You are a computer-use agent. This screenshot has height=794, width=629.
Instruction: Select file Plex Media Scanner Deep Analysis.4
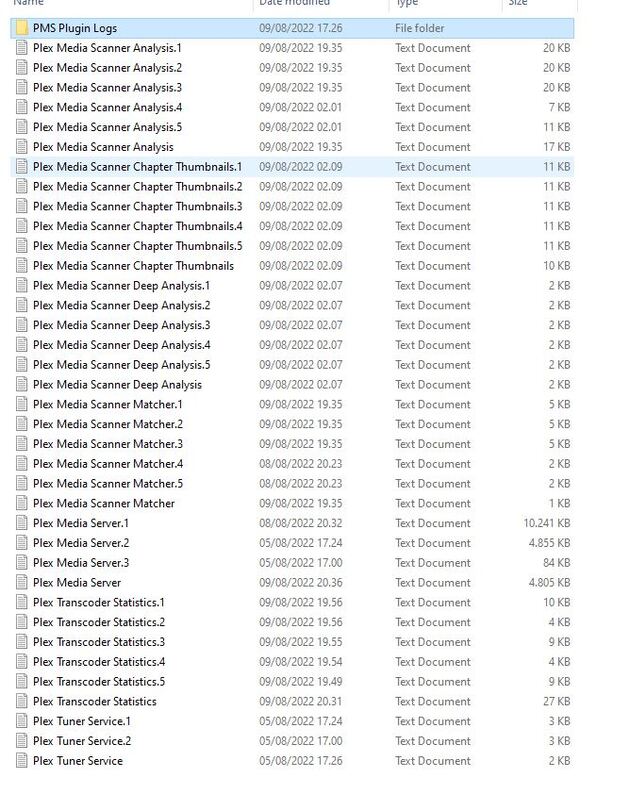(122, 345)
